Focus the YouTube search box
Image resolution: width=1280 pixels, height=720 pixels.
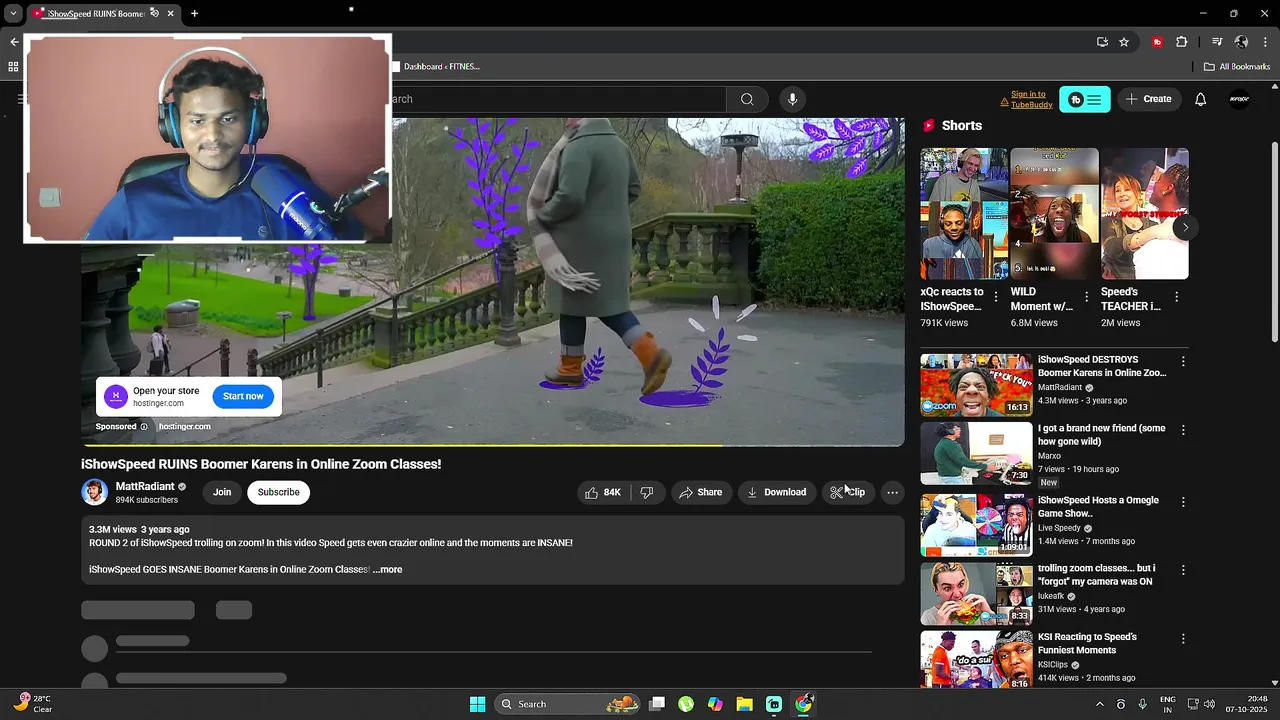tap(558, 99)
